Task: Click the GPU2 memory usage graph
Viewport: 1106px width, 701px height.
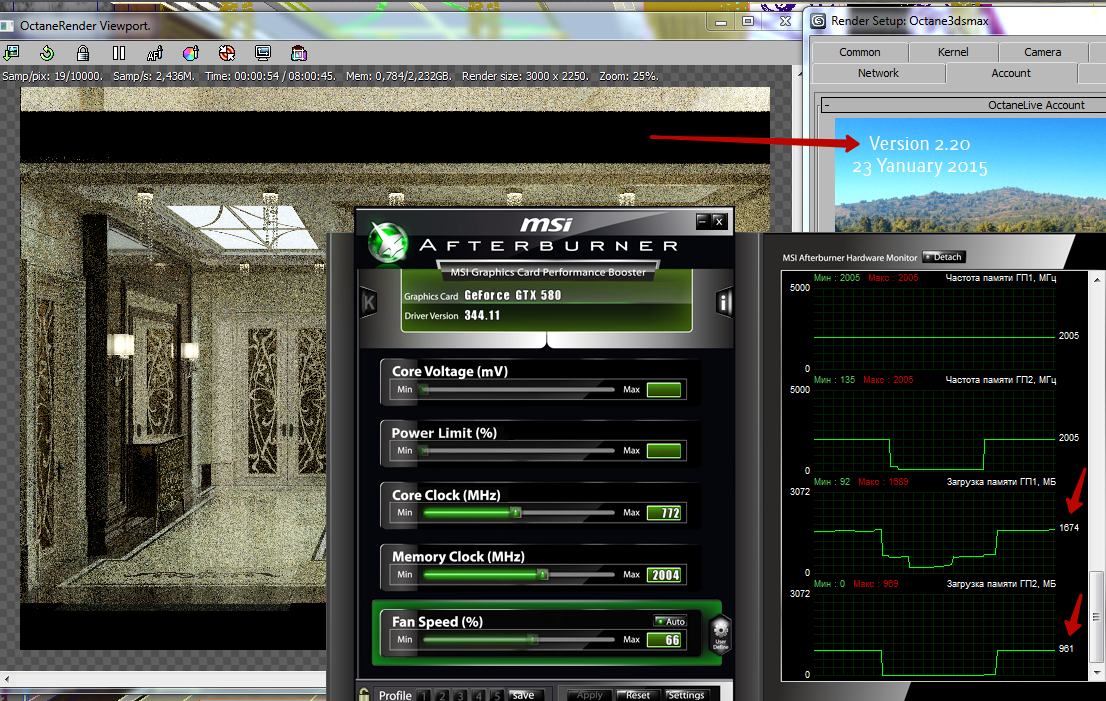Action: 935,634
